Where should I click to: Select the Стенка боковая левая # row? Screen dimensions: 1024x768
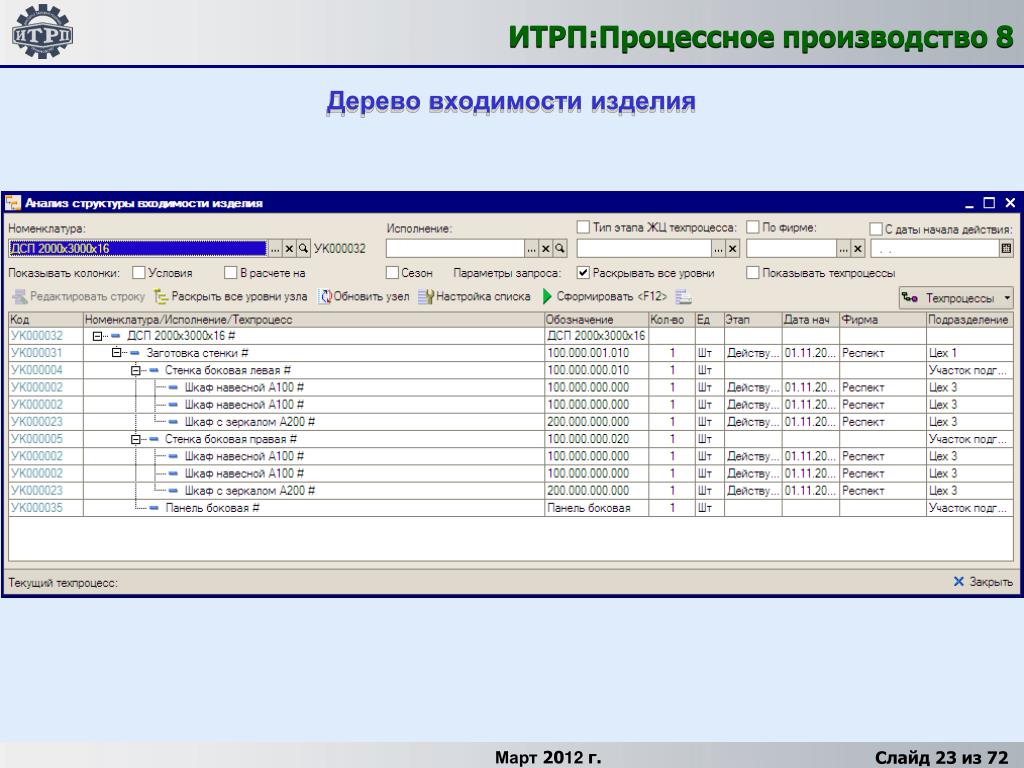coord(511,370)
